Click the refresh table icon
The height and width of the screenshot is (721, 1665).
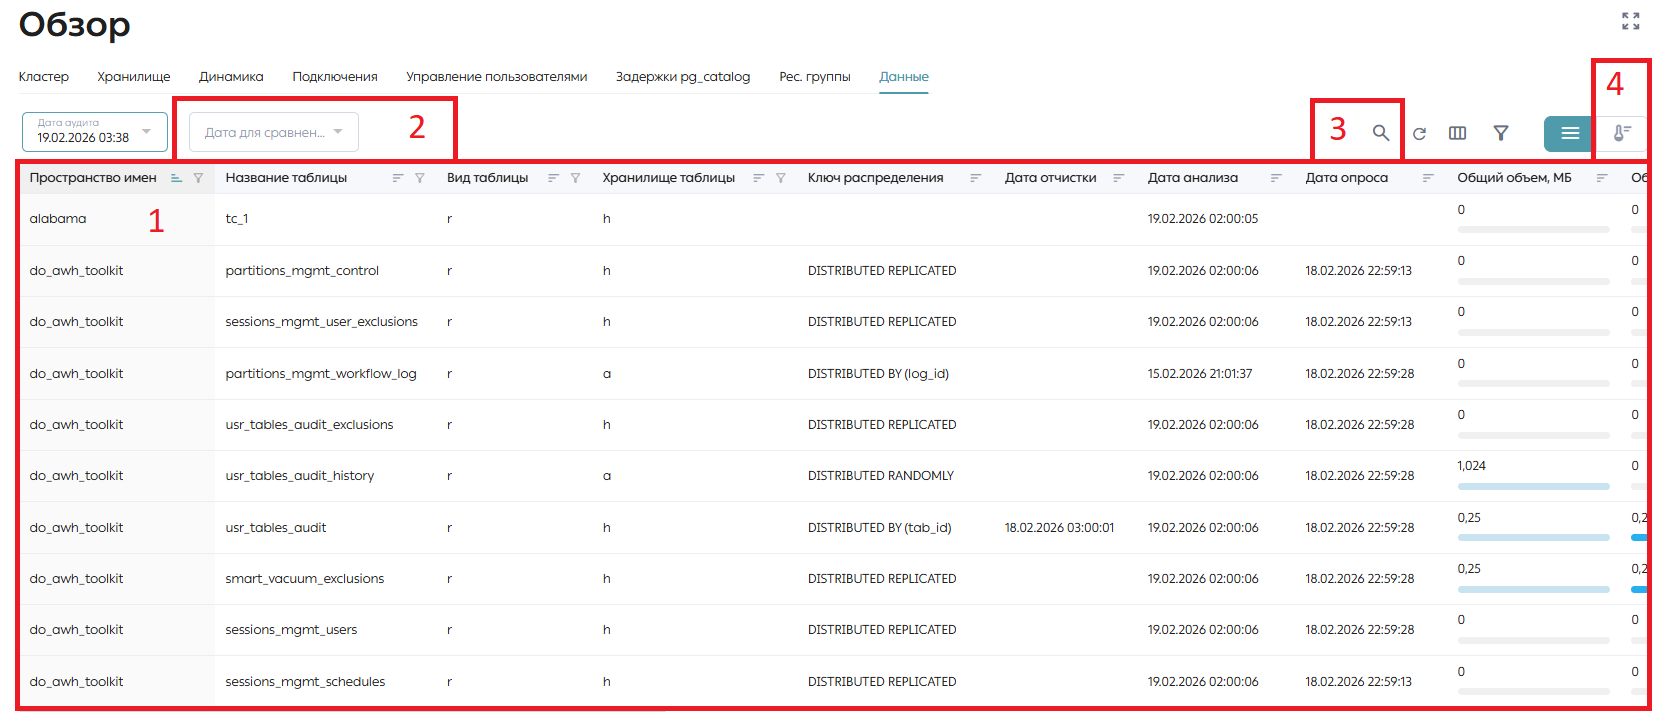click(1419, 133)
